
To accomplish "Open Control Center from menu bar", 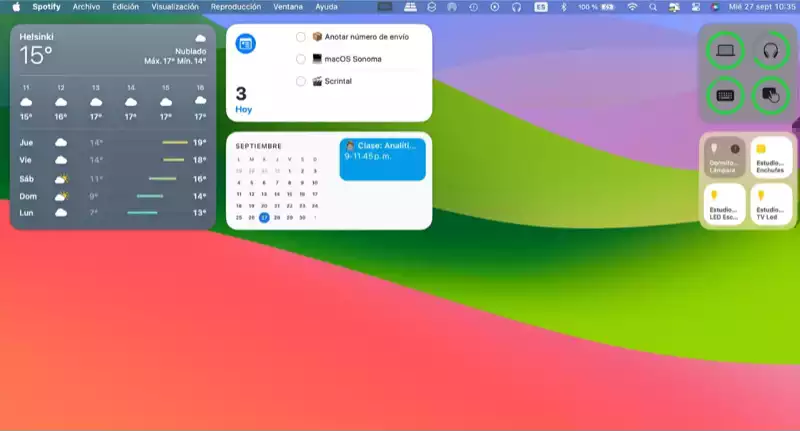I will [695, 7].
